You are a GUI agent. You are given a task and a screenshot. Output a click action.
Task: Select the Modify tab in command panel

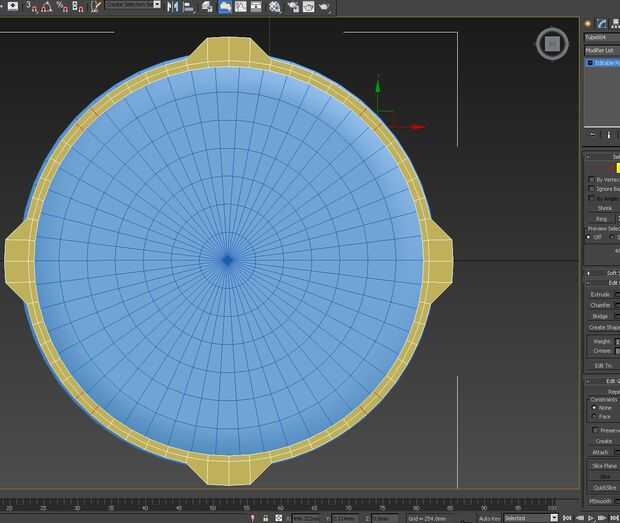602,23
